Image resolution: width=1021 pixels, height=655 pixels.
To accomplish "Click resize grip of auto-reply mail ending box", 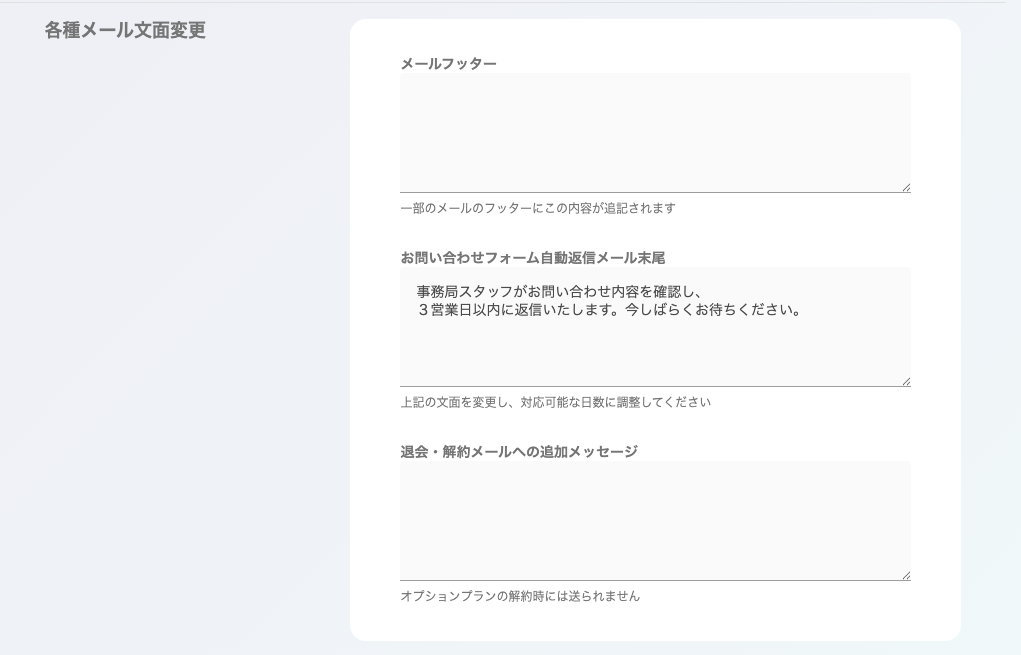I will pyautogui.click(x=906, y=381).
